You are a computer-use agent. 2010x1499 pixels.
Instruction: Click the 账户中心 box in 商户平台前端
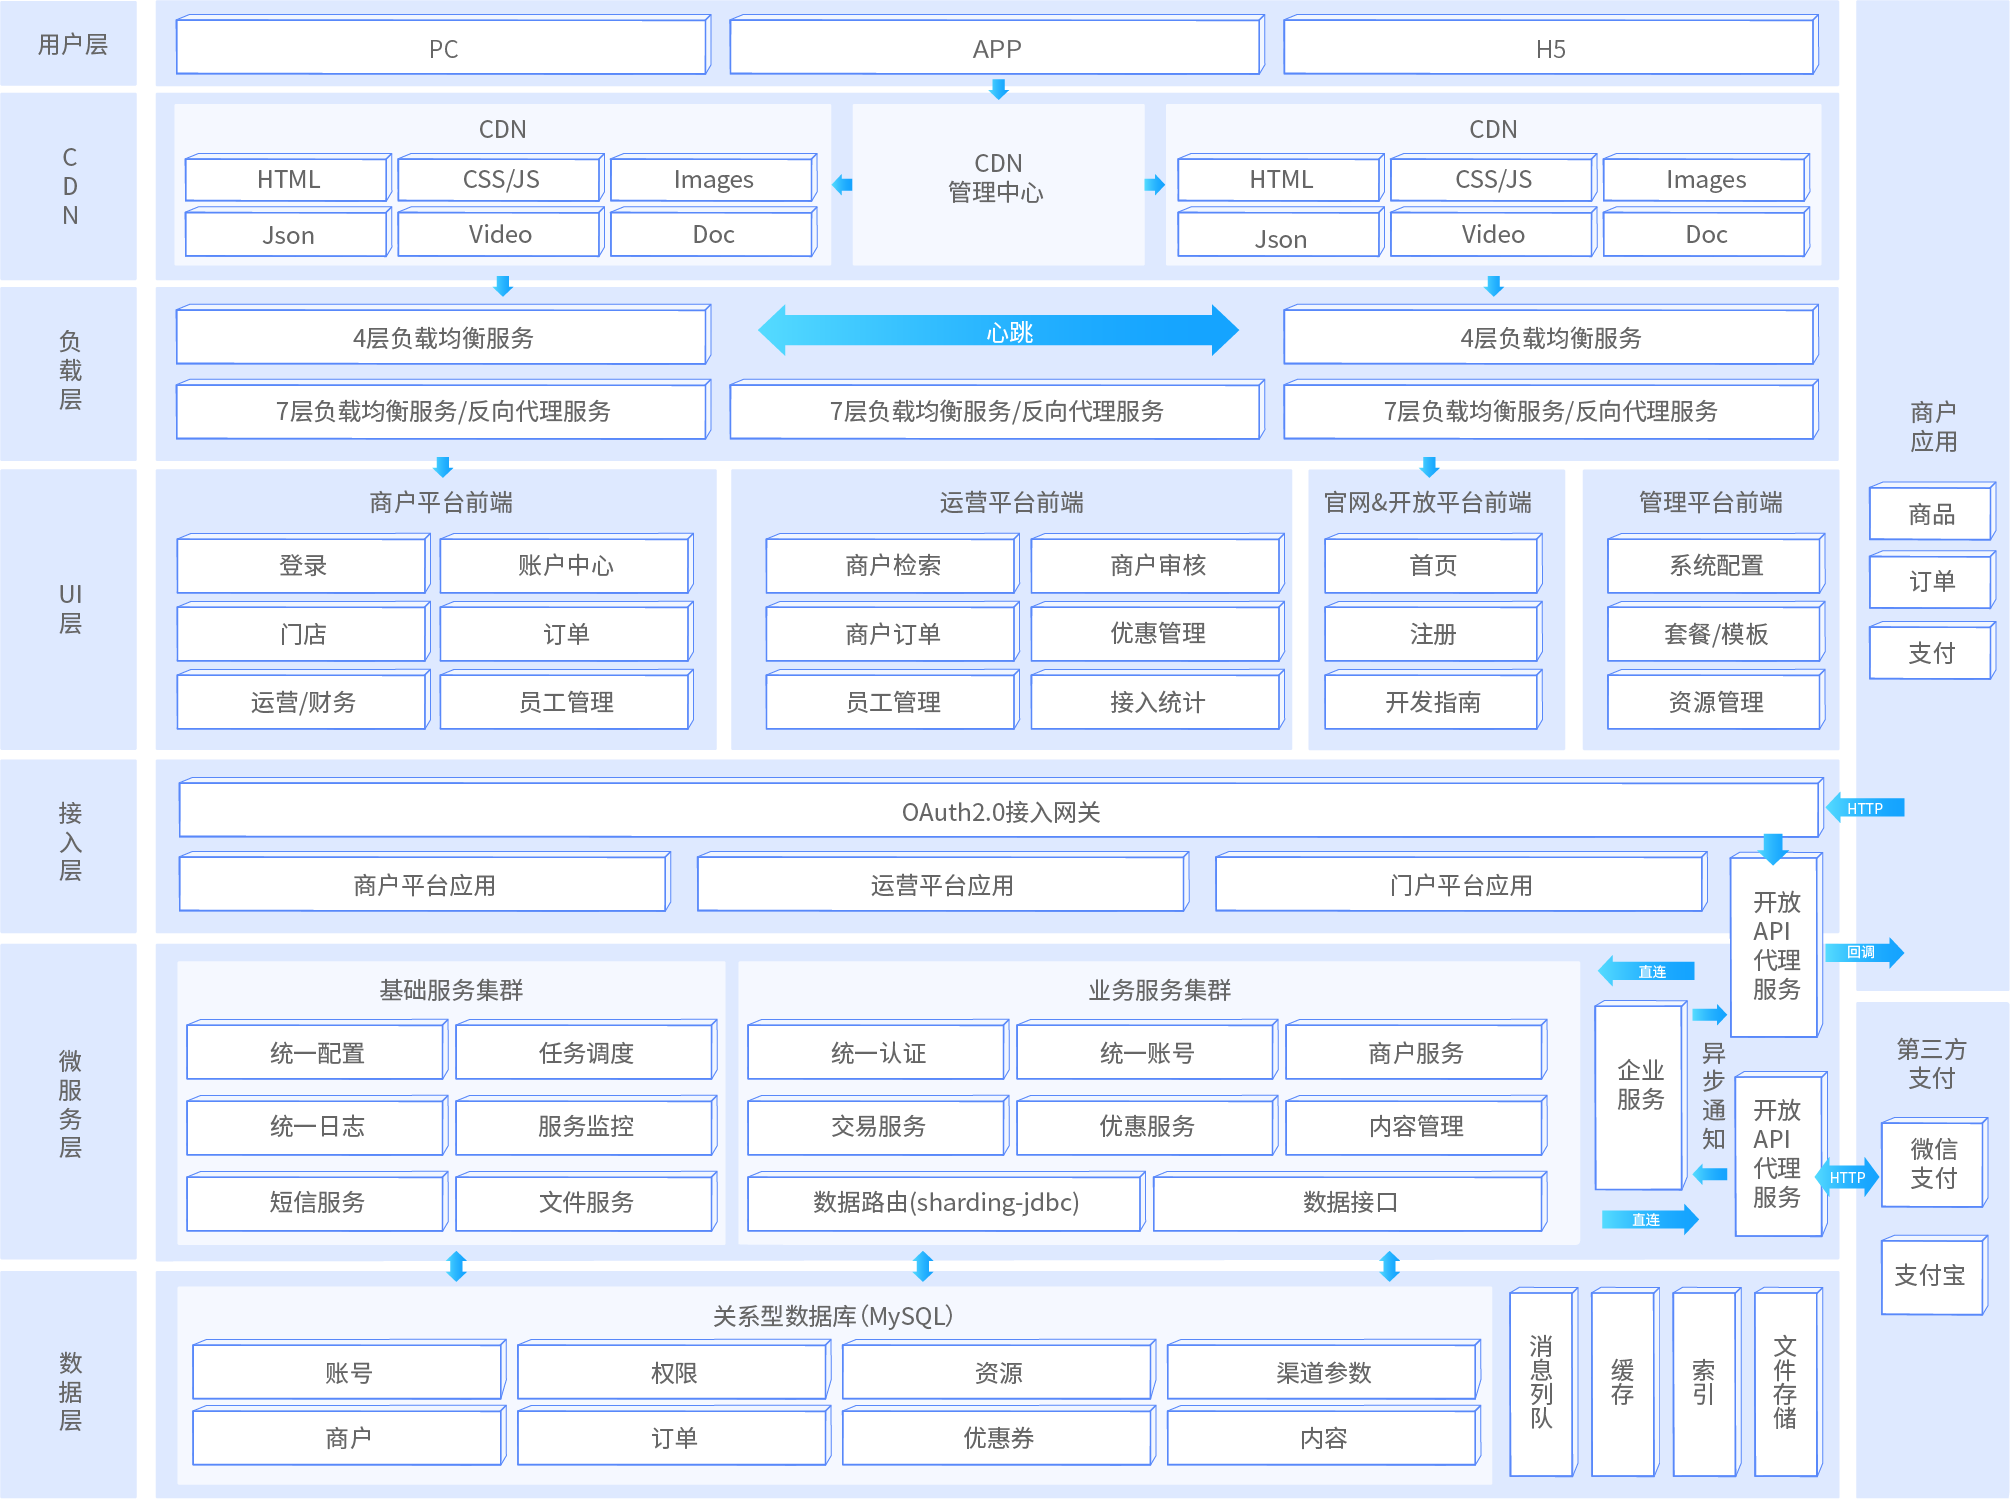565,566
